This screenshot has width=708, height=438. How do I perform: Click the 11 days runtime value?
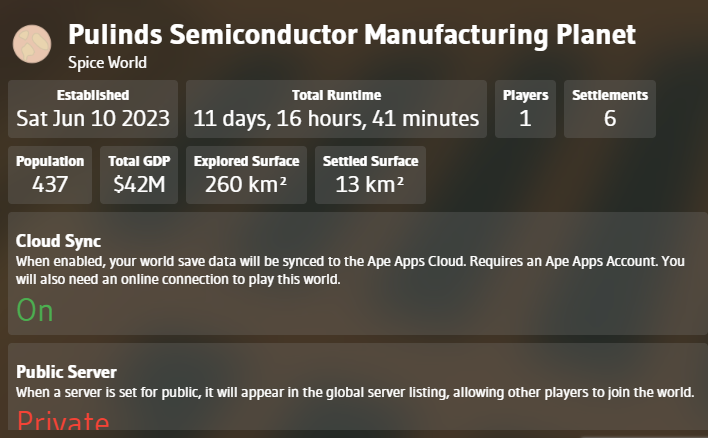pos(336,119)
